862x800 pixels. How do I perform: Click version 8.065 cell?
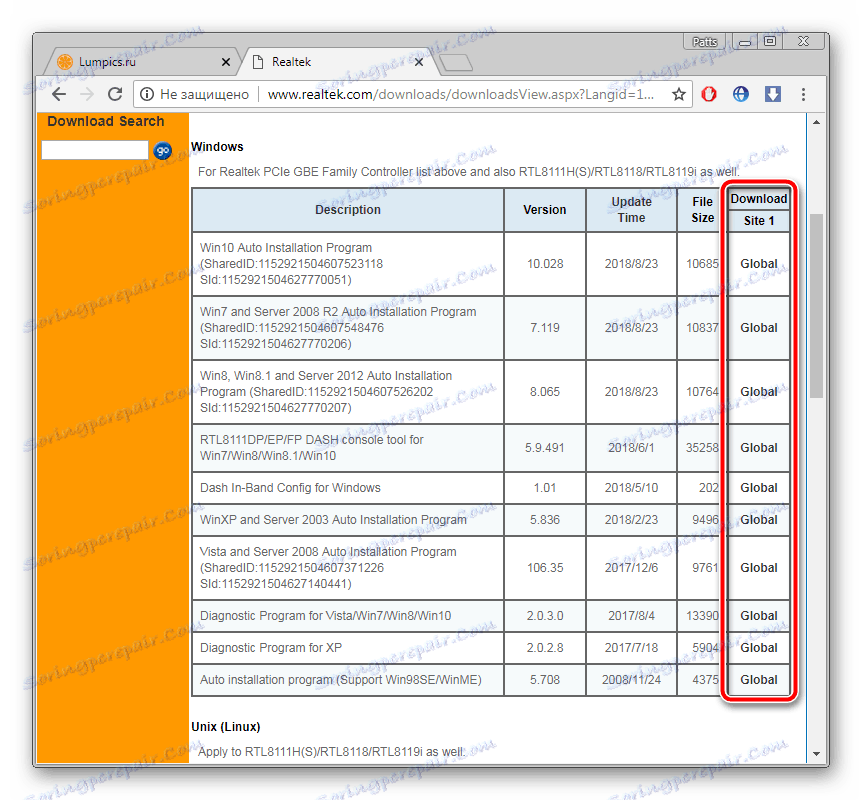545,392
